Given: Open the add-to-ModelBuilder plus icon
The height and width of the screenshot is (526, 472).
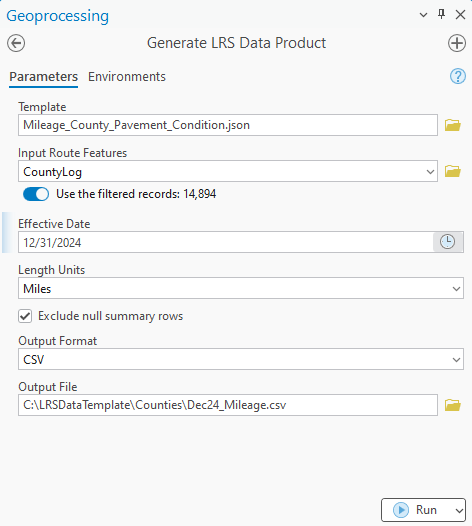Looking at the screenshot, I should tap(457, 43).
